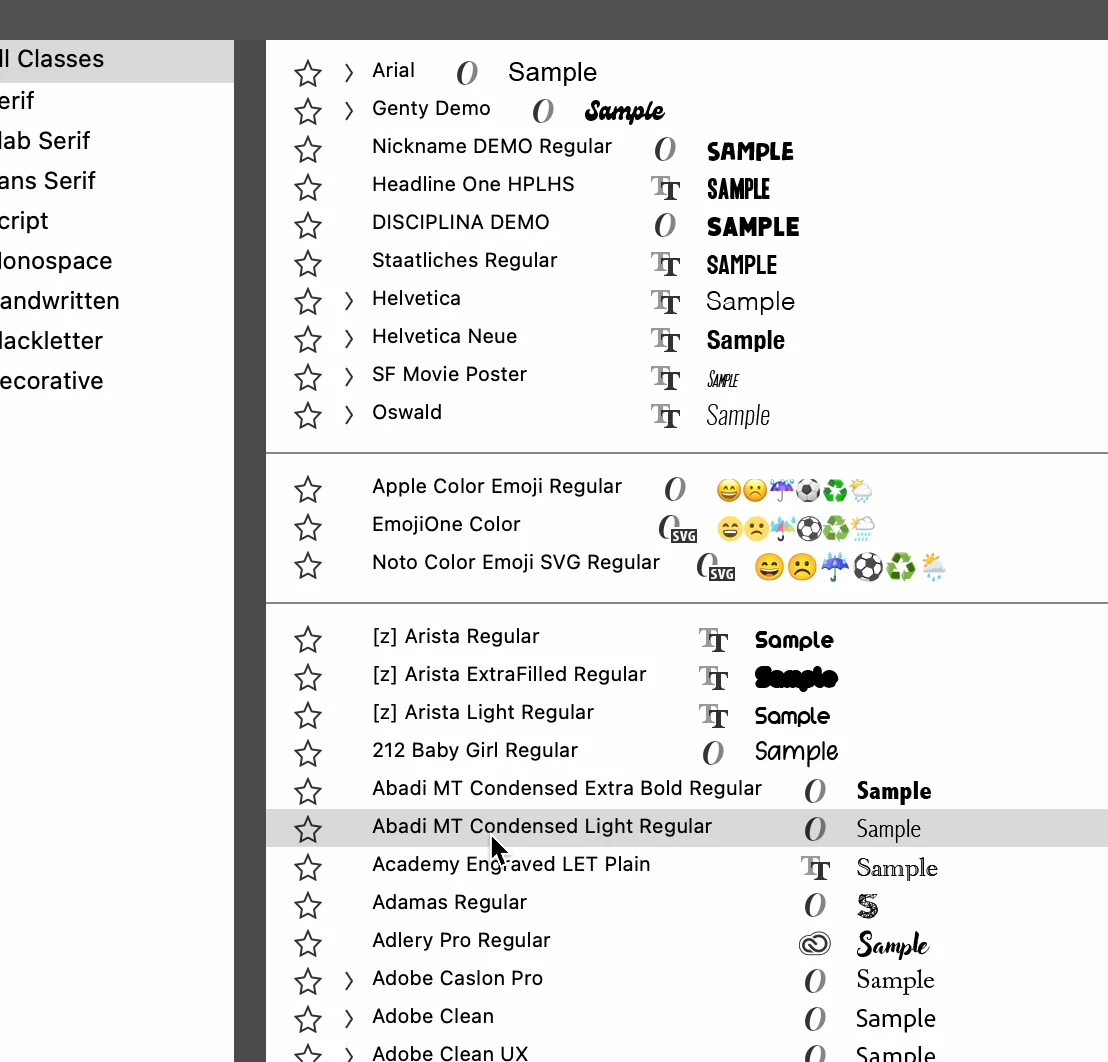Click OpenType icon for 212 Baby Girl
Viewport: 1108px width, 1062px height.
(713, 753)
